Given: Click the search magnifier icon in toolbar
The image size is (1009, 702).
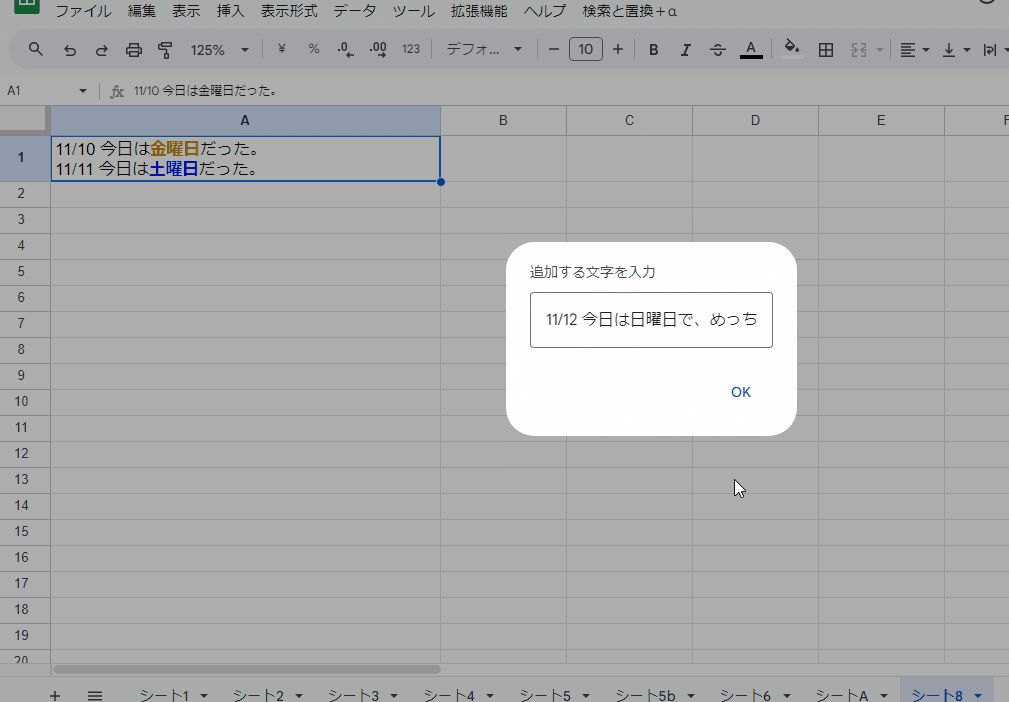Looking at the screenshot, I should tap(35, 50).
